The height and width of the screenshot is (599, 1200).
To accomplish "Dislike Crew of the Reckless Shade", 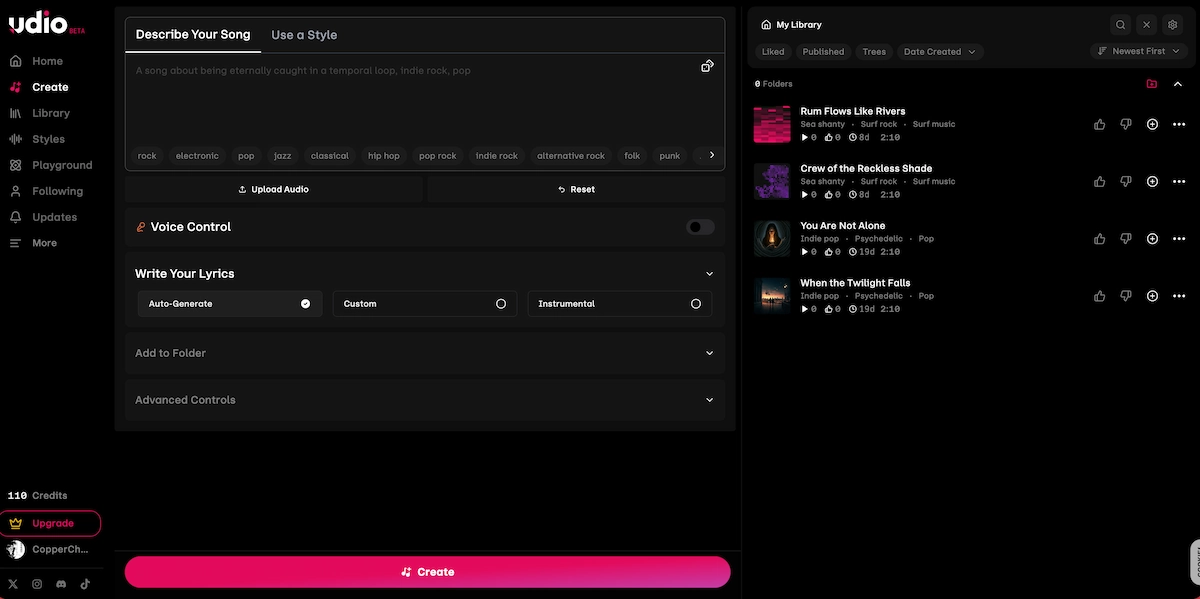I will point(1126,182).
